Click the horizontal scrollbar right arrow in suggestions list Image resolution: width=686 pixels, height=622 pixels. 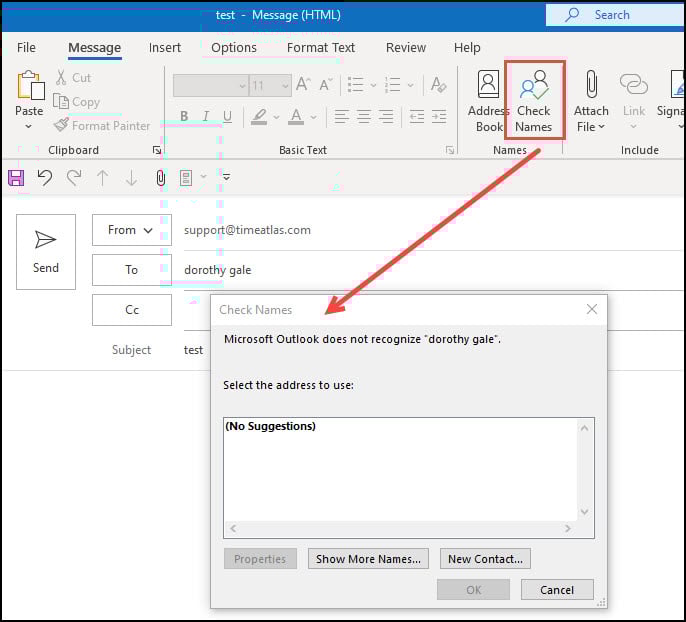(x=567, y=528)
